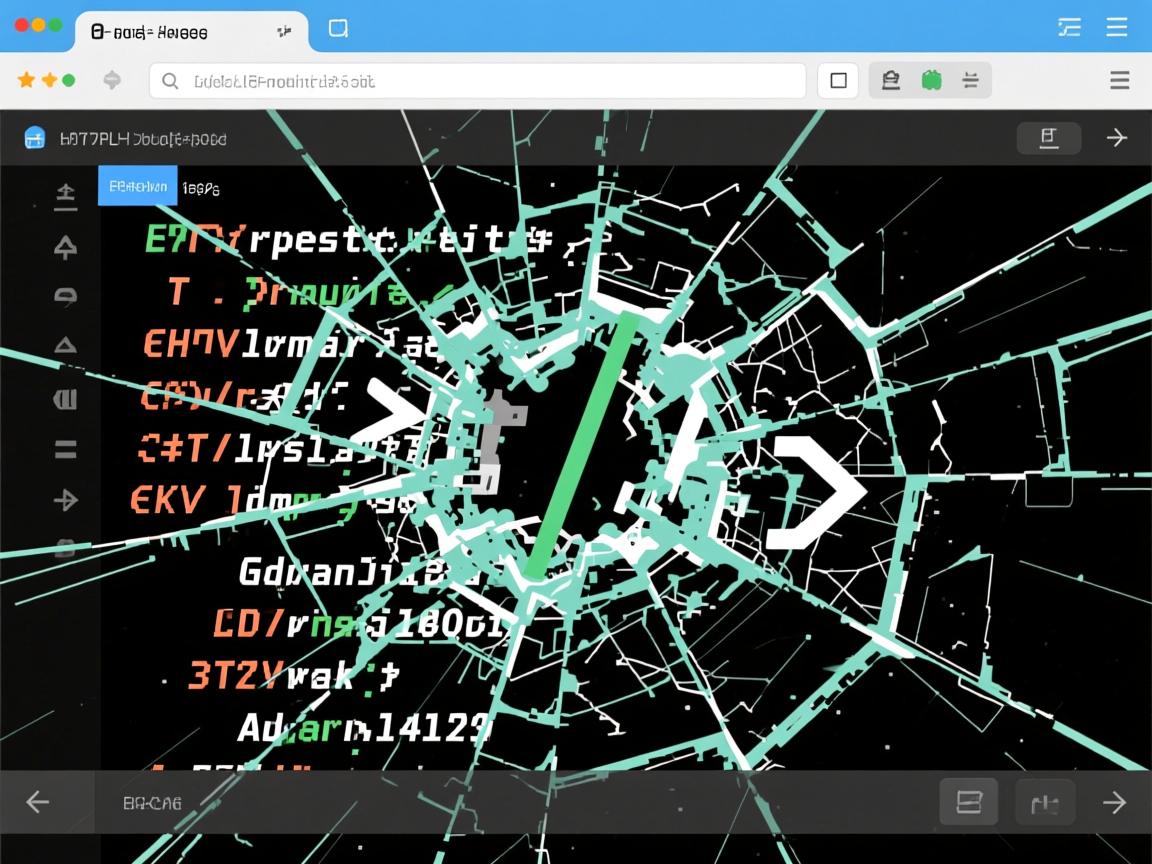Click the blue app logo icon in the header
Image resolution: width=1152 pixels, height=864 pixels.
point(35,138)
